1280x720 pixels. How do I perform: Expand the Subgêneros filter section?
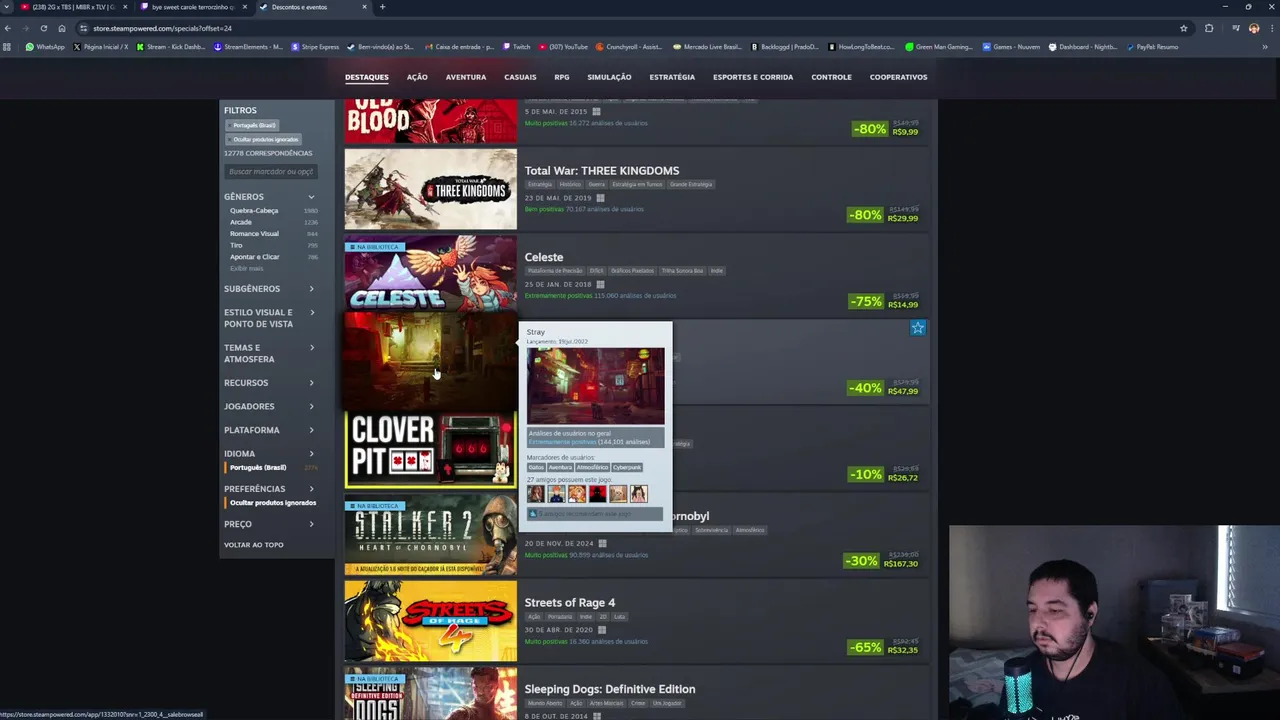point(270,289)
